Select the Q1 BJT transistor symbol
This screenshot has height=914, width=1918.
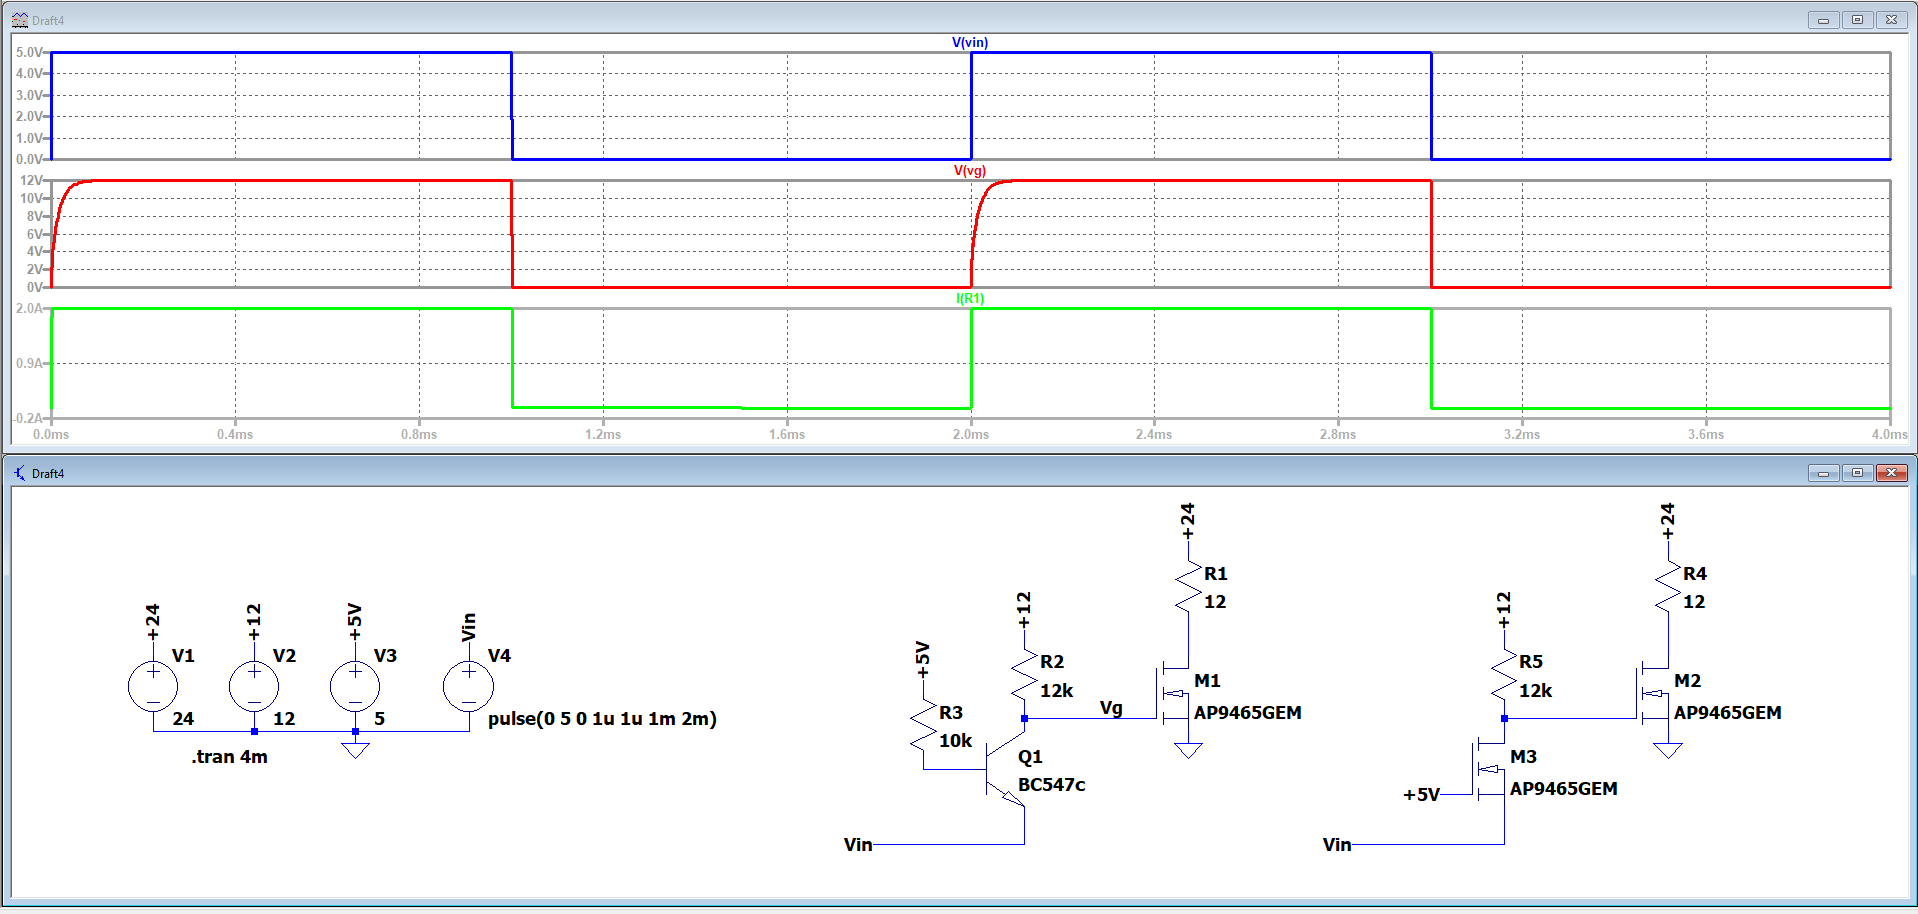tap(1005, 770)
